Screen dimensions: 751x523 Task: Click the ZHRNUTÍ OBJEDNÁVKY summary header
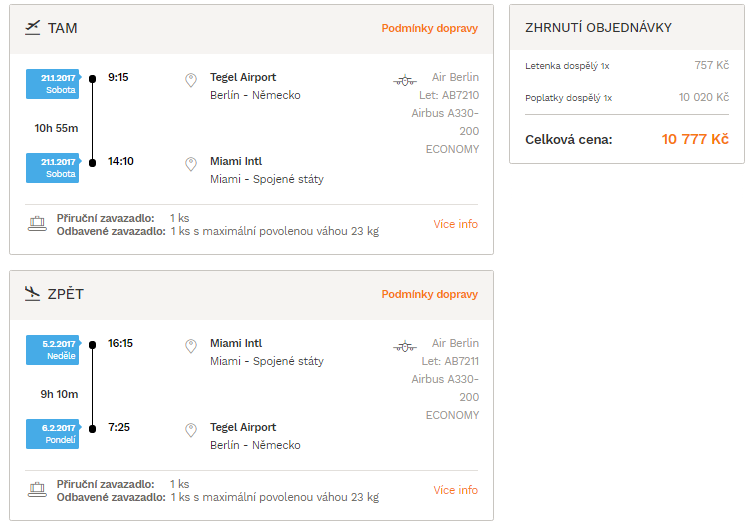click(598, 28)
